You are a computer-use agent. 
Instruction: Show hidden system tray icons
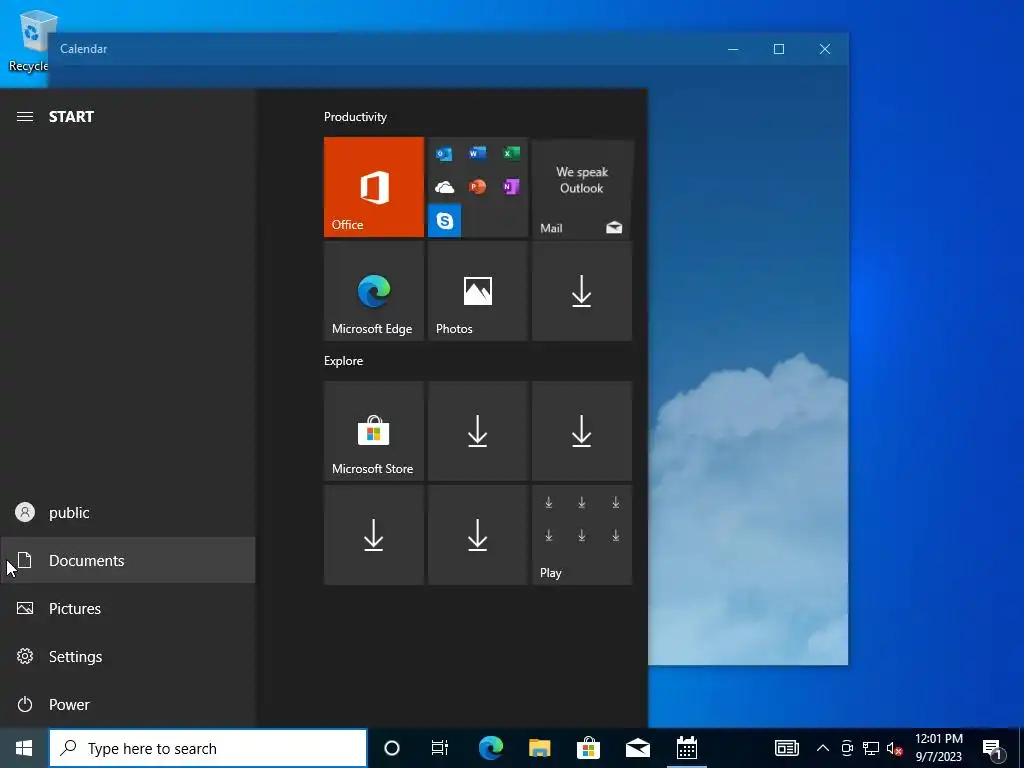click(823, 748)
